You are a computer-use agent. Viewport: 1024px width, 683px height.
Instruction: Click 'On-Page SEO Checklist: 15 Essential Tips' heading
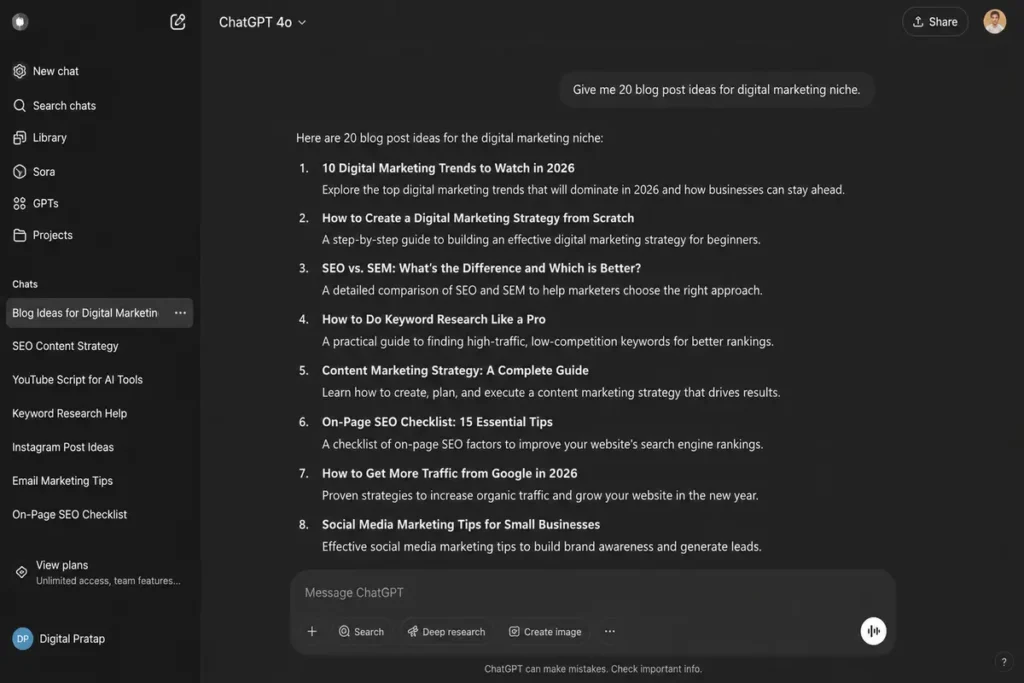pyautogui.click(x=437, y=422)
